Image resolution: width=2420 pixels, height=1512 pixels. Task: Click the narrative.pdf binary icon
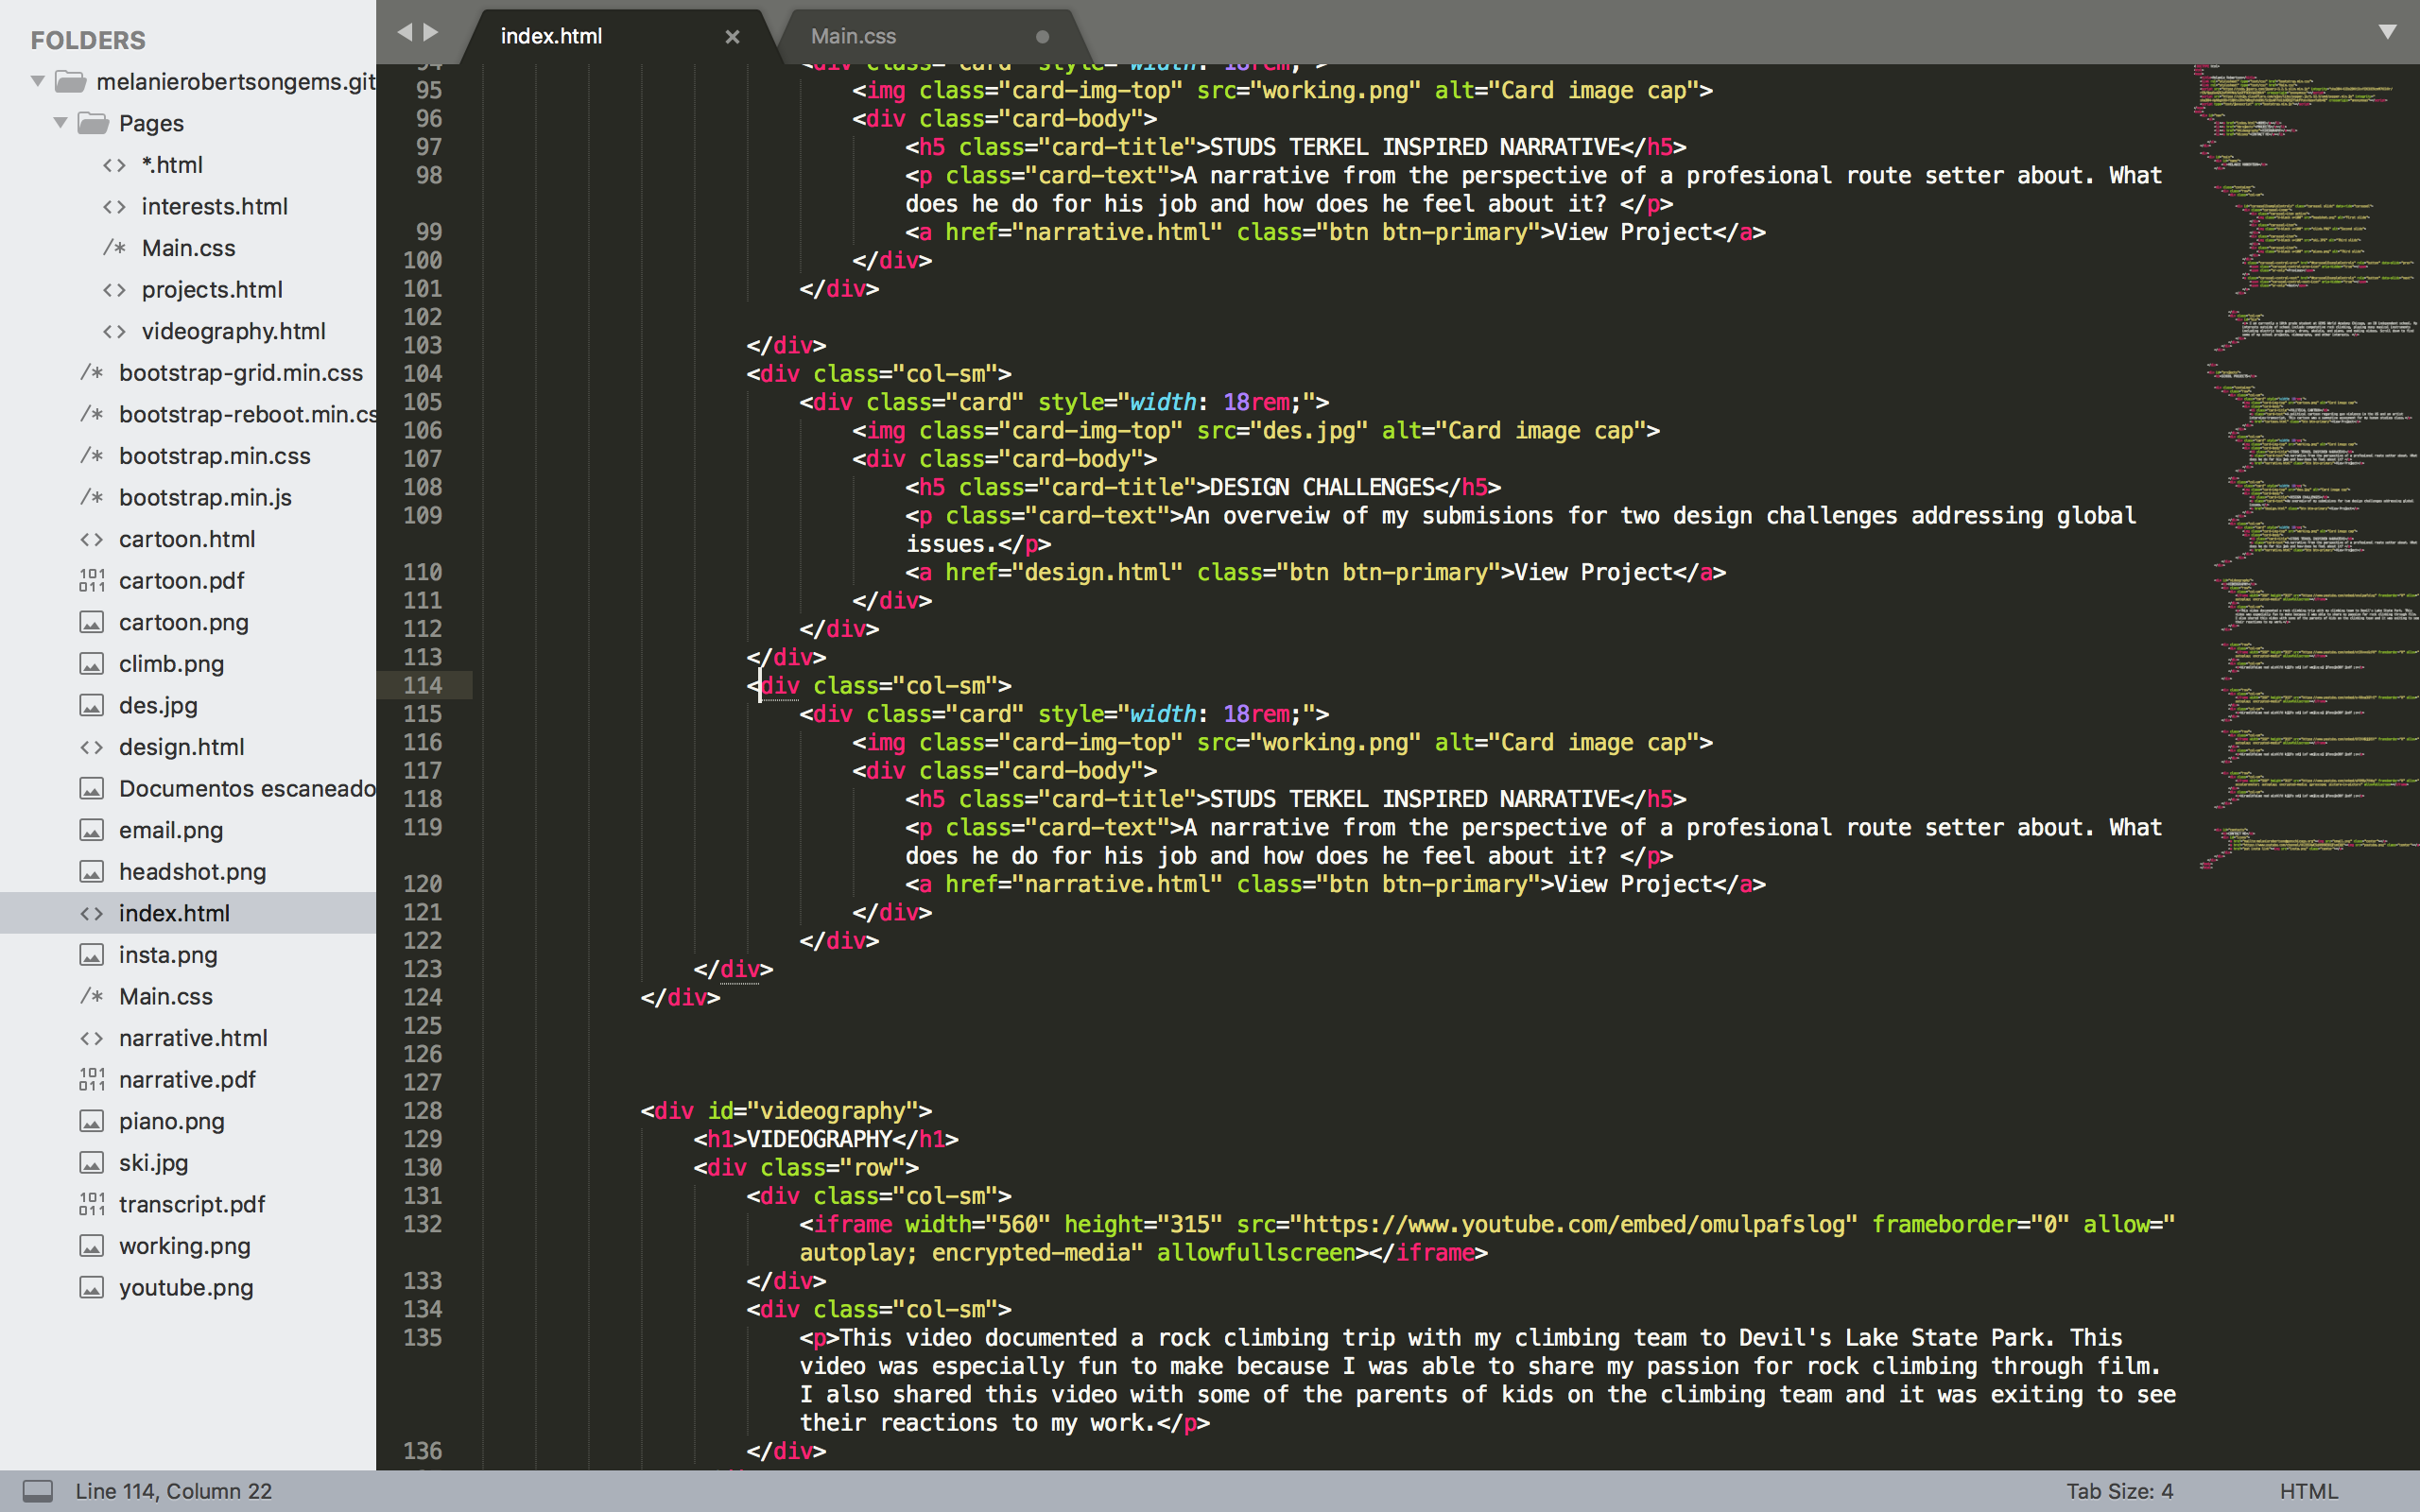click(x=92, y=1079)
